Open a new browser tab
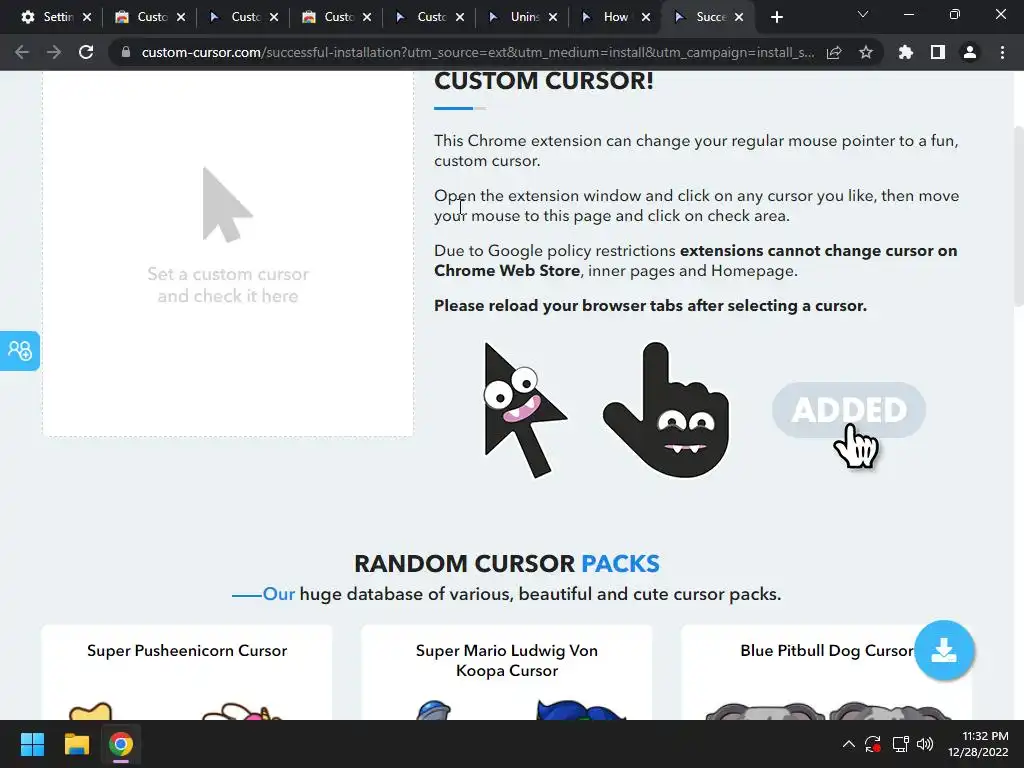This screenshot has height=768, width=1024. tap(776, 17)
